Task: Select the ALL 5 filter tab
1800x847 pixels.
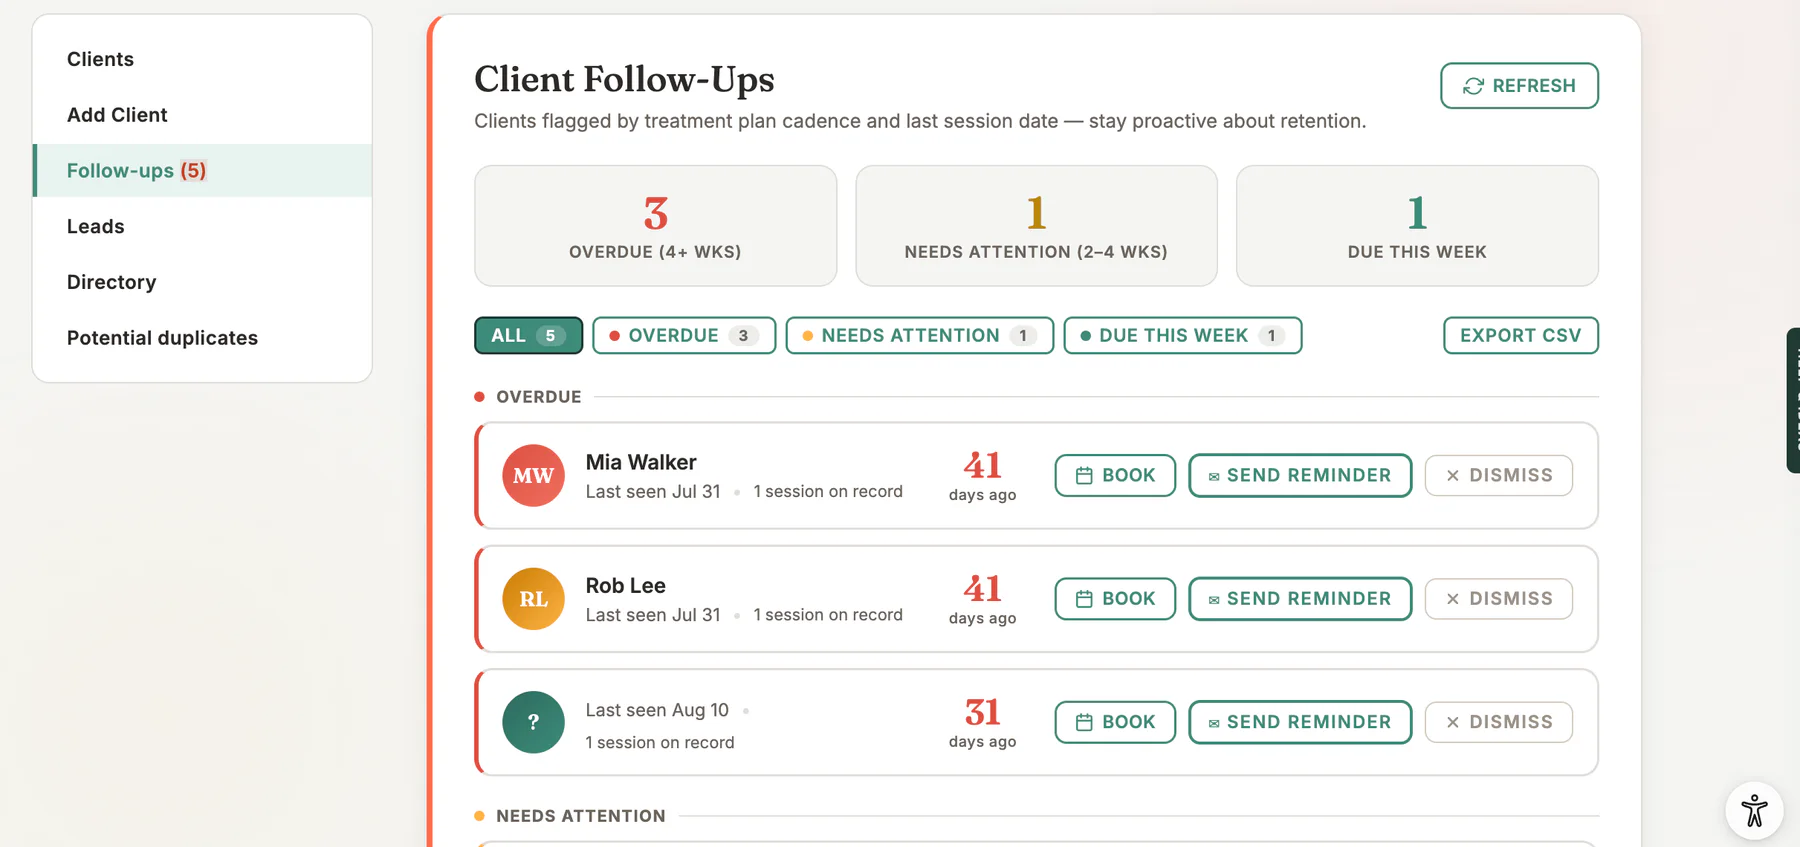Action: 528,335
